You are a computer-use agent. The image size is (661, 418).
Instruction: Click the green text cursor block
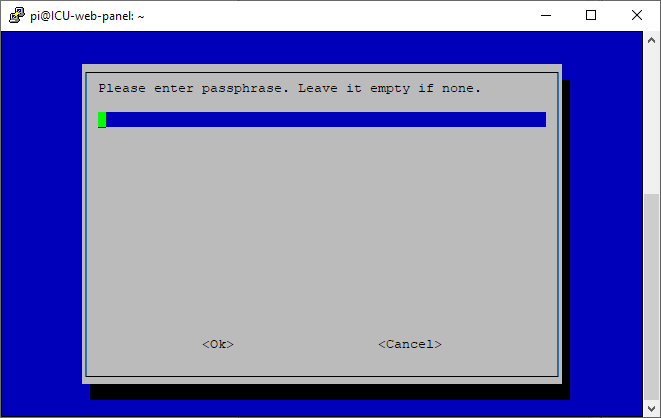[102, 120]
